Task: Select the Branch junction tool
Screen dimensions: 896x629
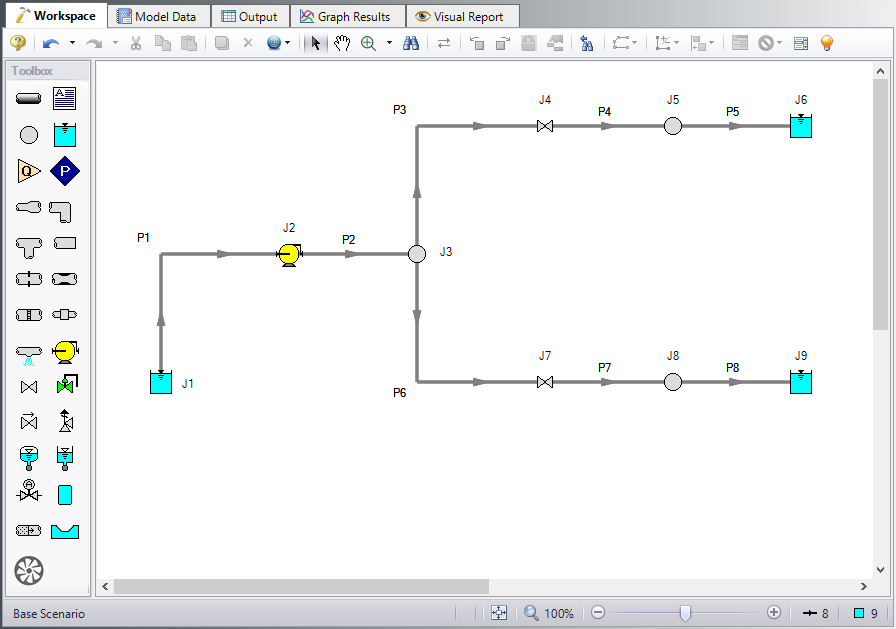Action: pos(28,134)
